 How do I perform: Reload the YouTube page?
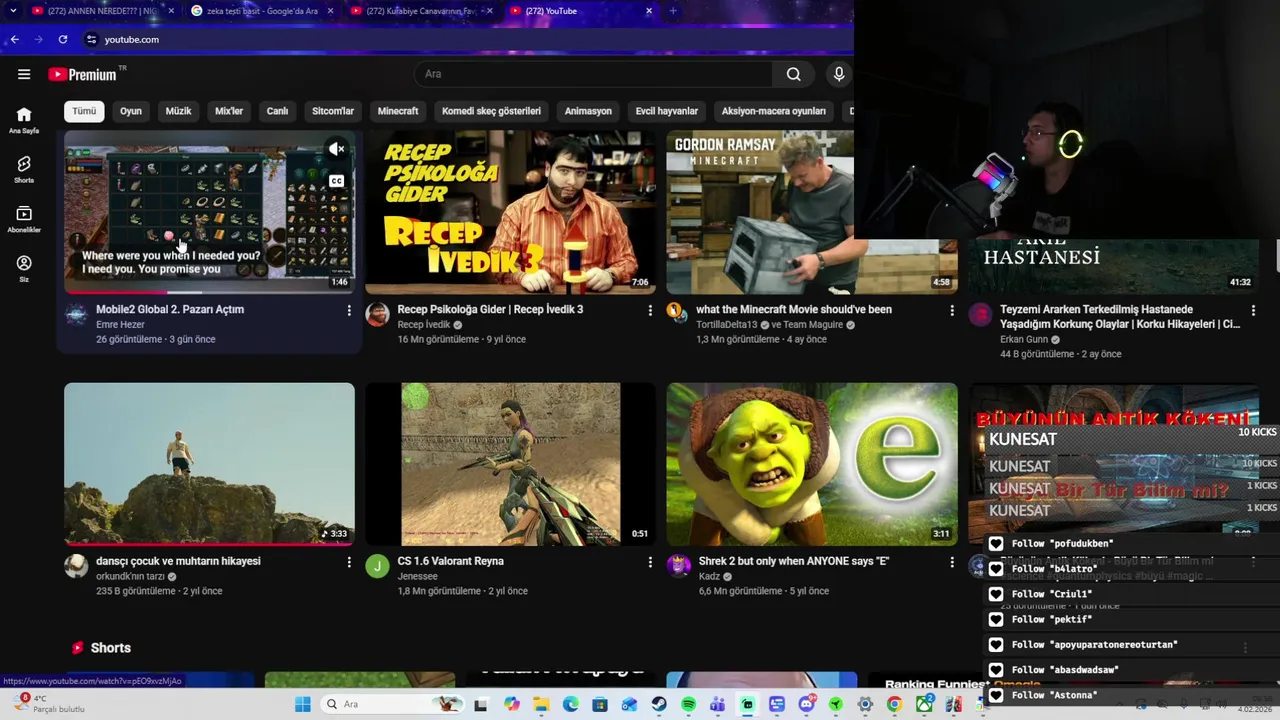tap(62, 39)
